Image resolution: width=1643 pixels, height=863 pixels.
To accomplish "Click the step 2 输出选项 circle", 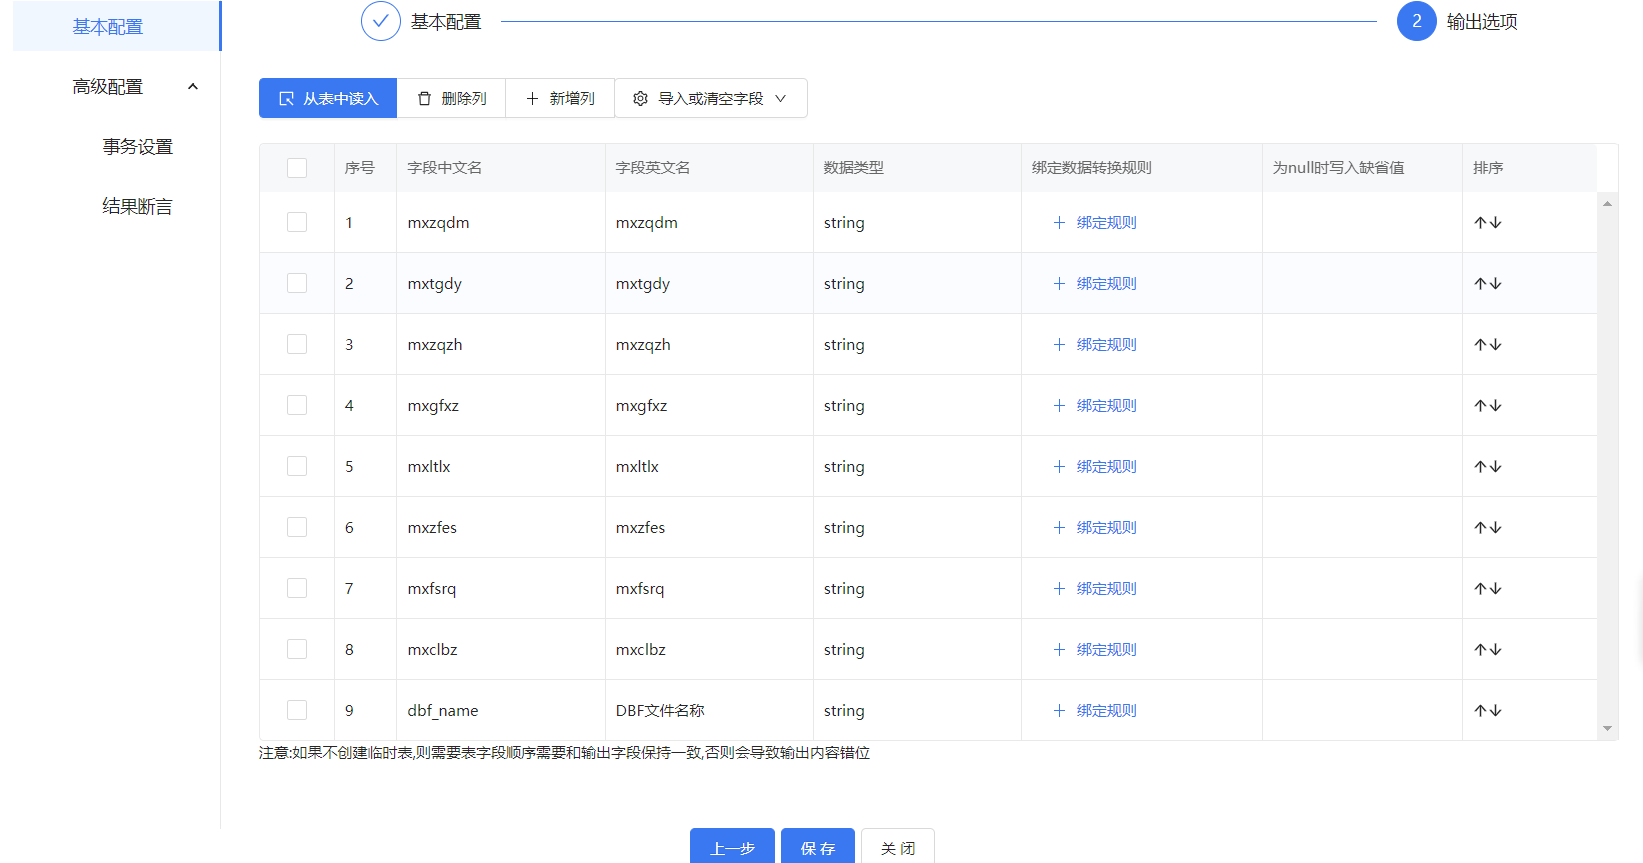I will [1416, 21].
